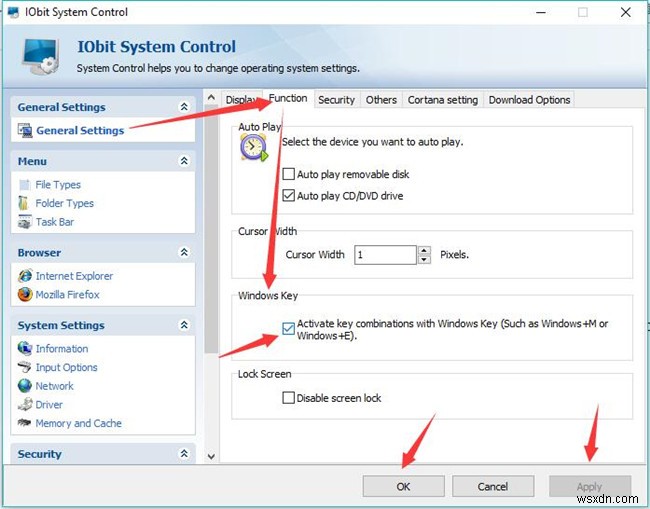
Task: Open the Download Options tab
Action: 529,100
